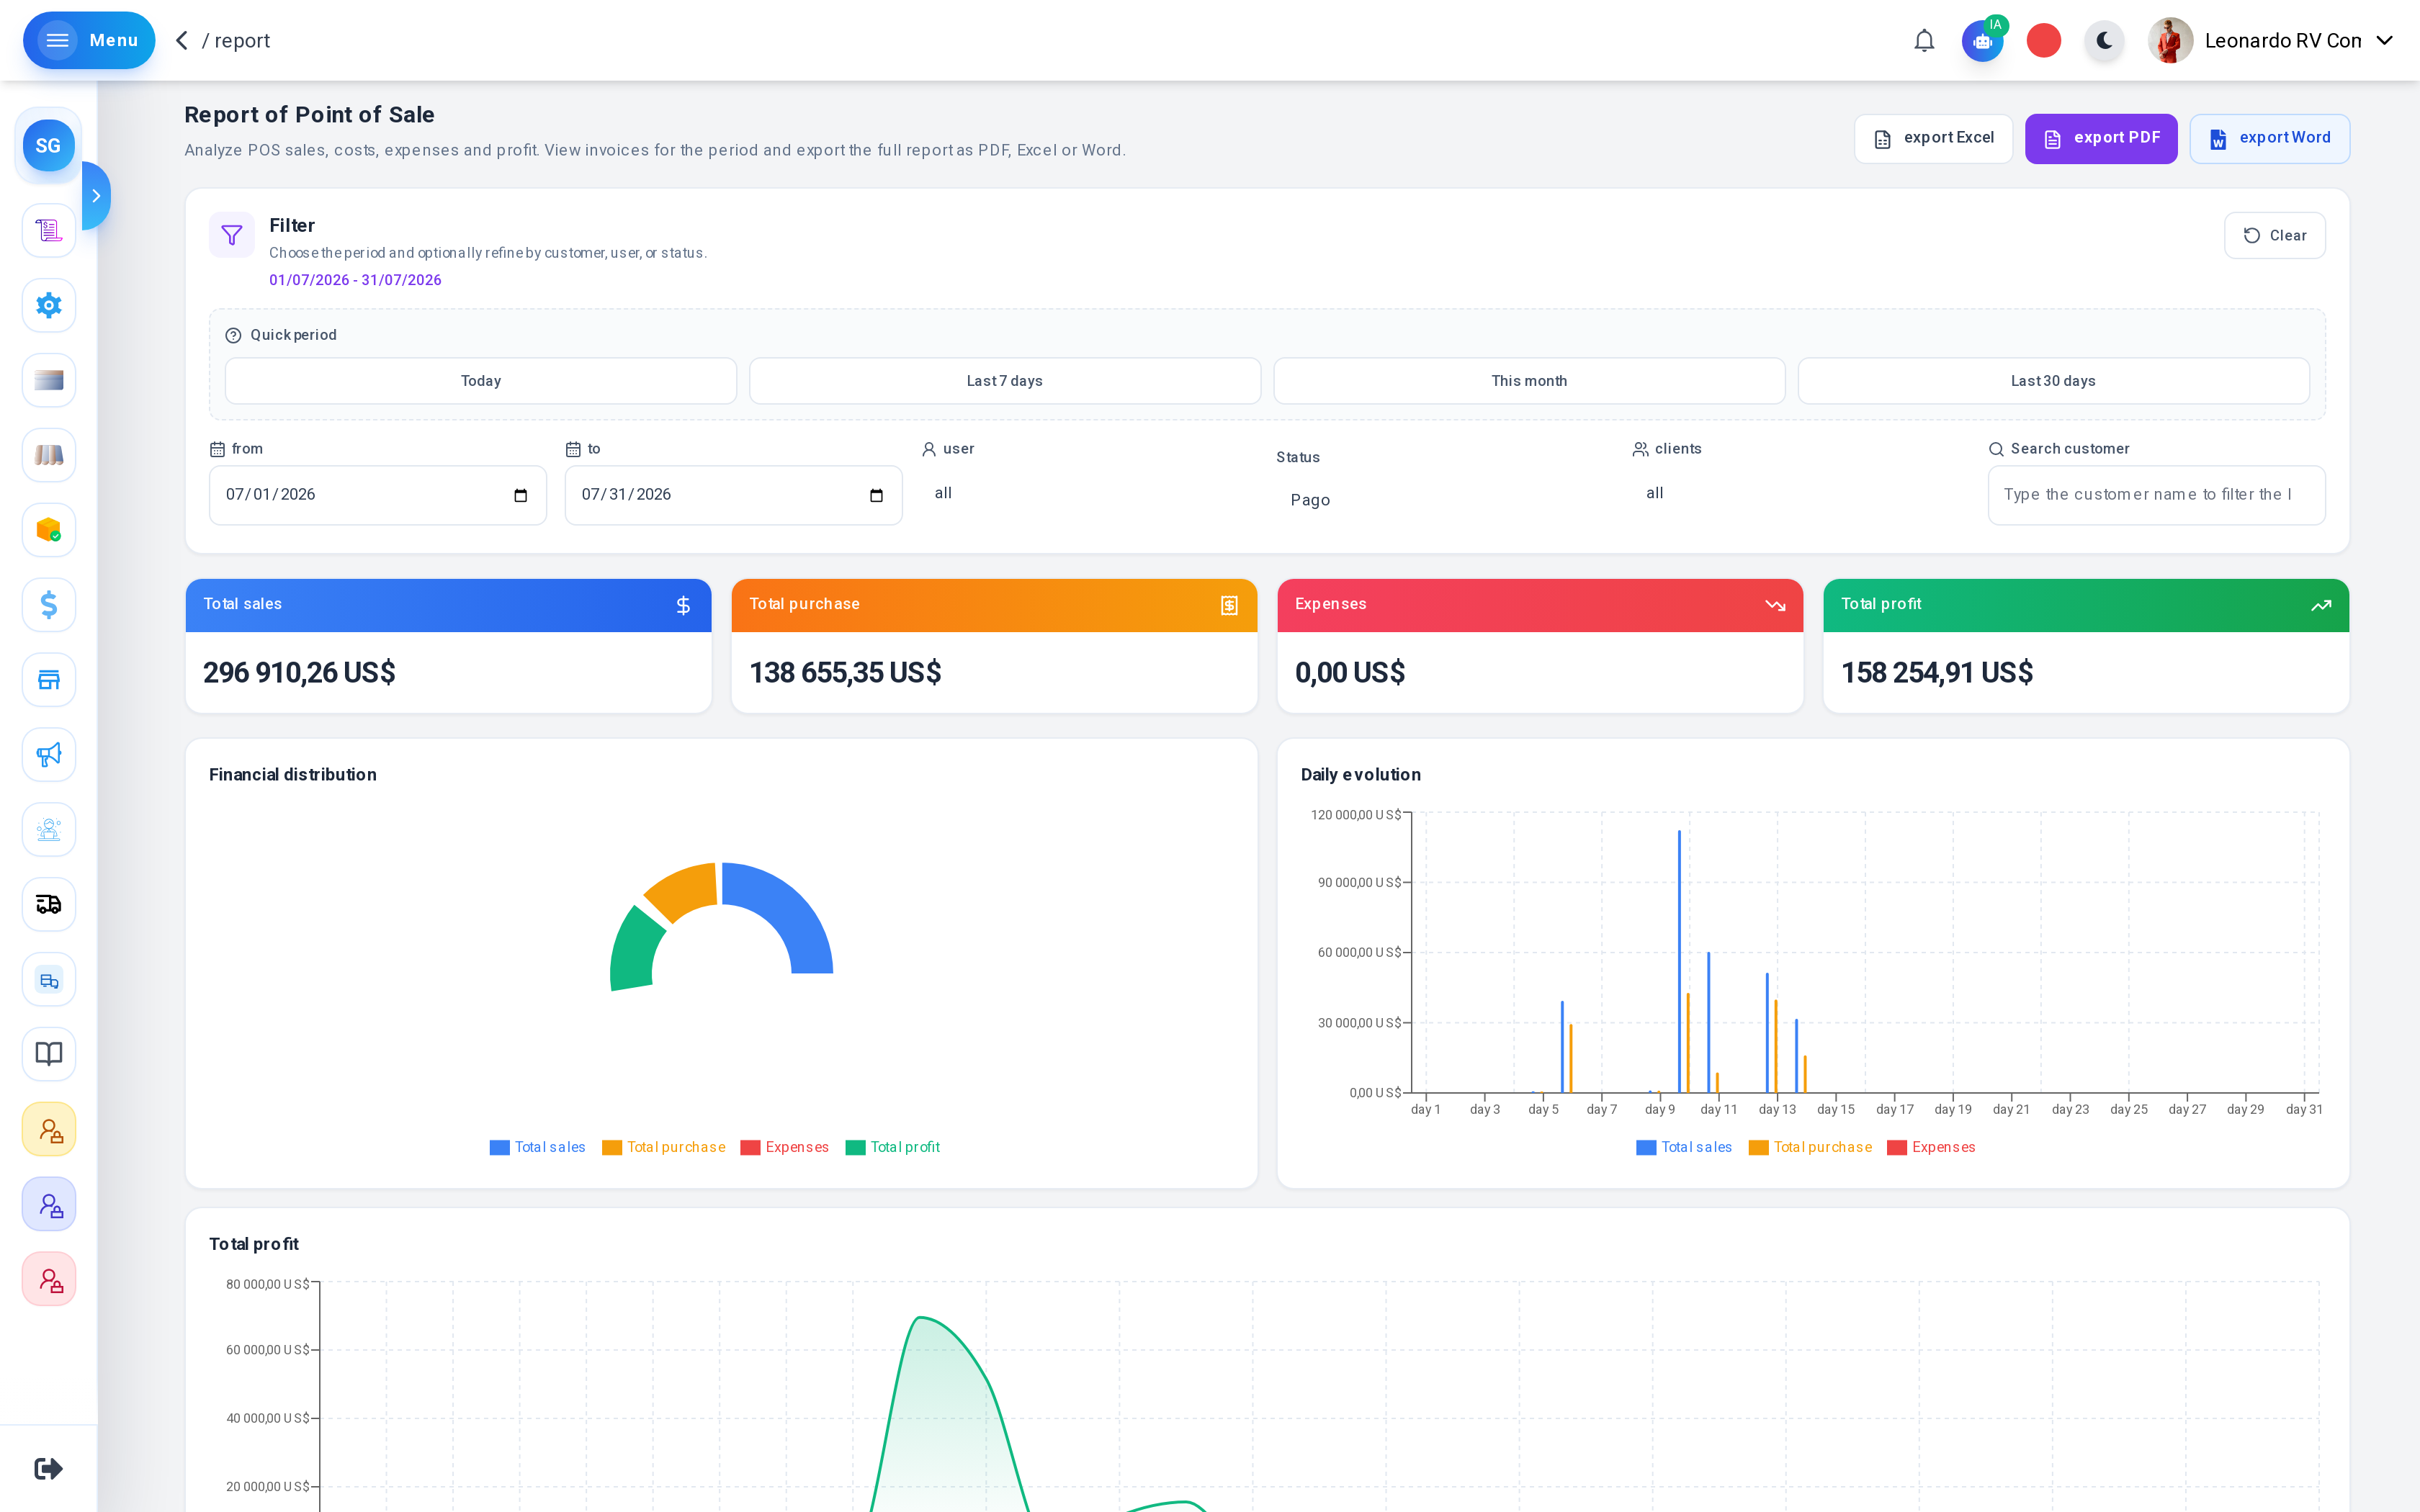This screenshot has height=1512, width=2420.
Task: Open the user dropdown showing all
Action: click(1089, 493)
